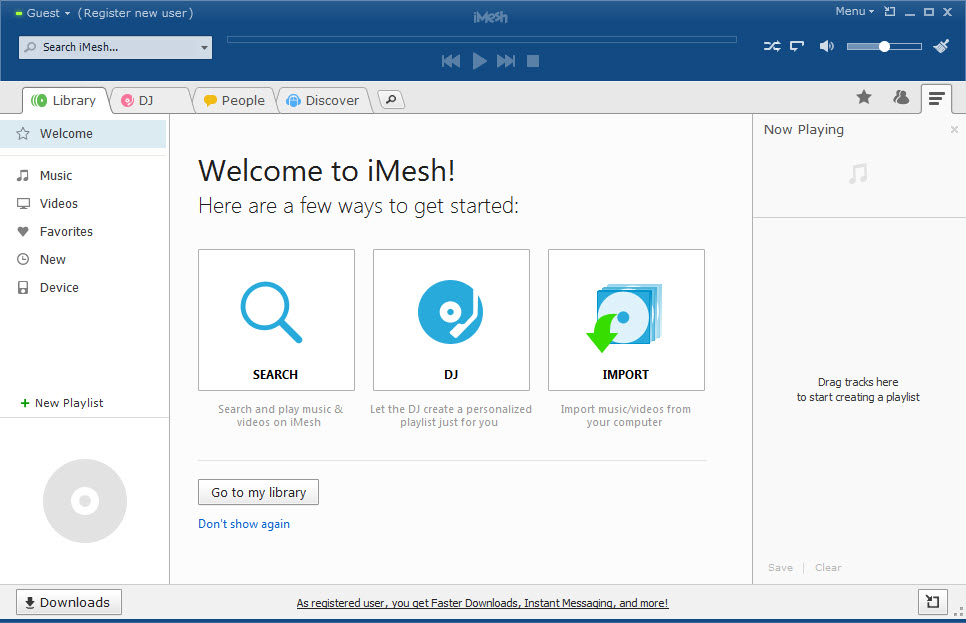The width and height of the screenshot is (966, 623).
Task: Click the playback progress bar
Action: (x=482, y=39)
